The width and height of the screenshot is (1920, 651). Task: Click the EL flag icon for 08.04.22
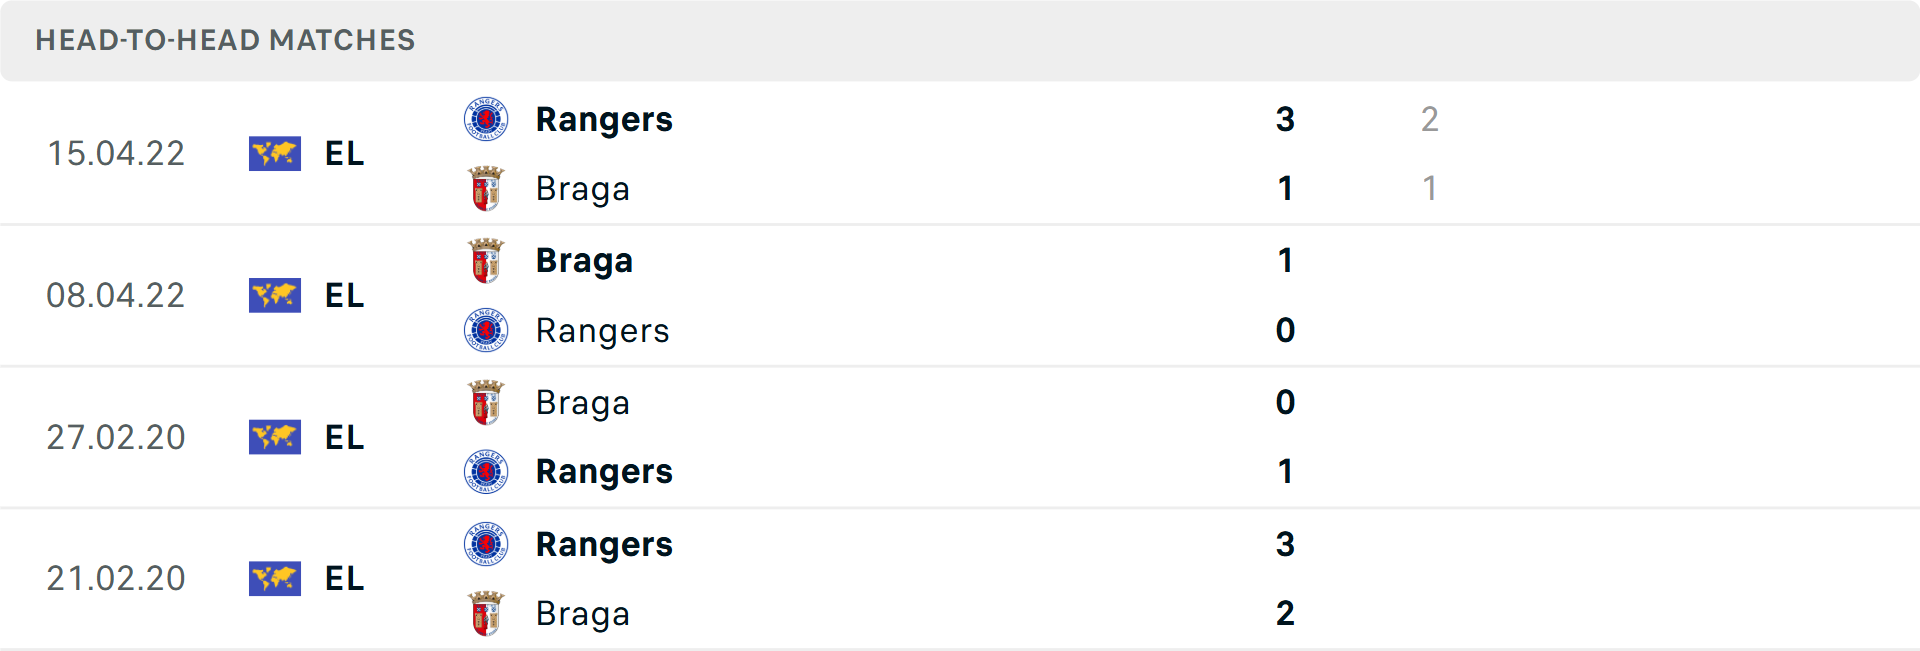(x=275, y=296)
